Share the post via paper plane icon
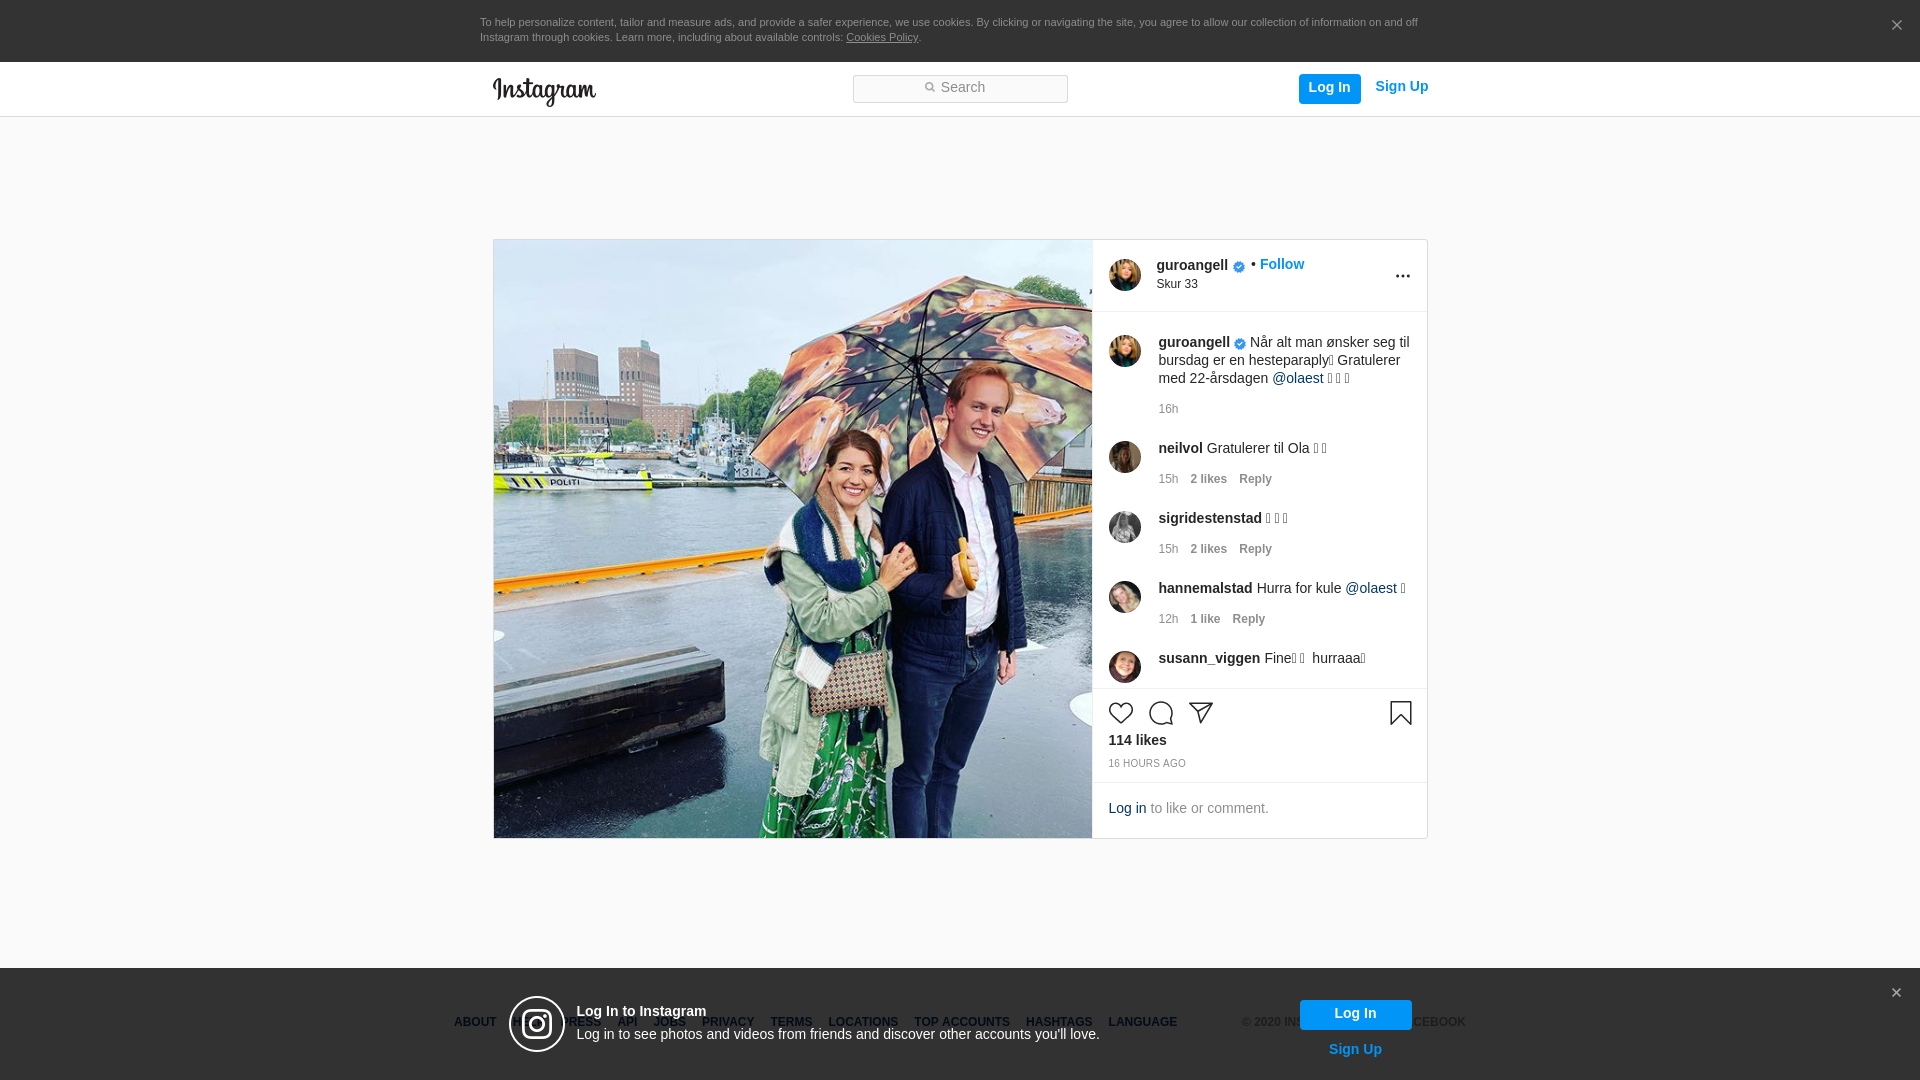Viewport: 1920px width, 1080px height. [x=1201, y=713]
